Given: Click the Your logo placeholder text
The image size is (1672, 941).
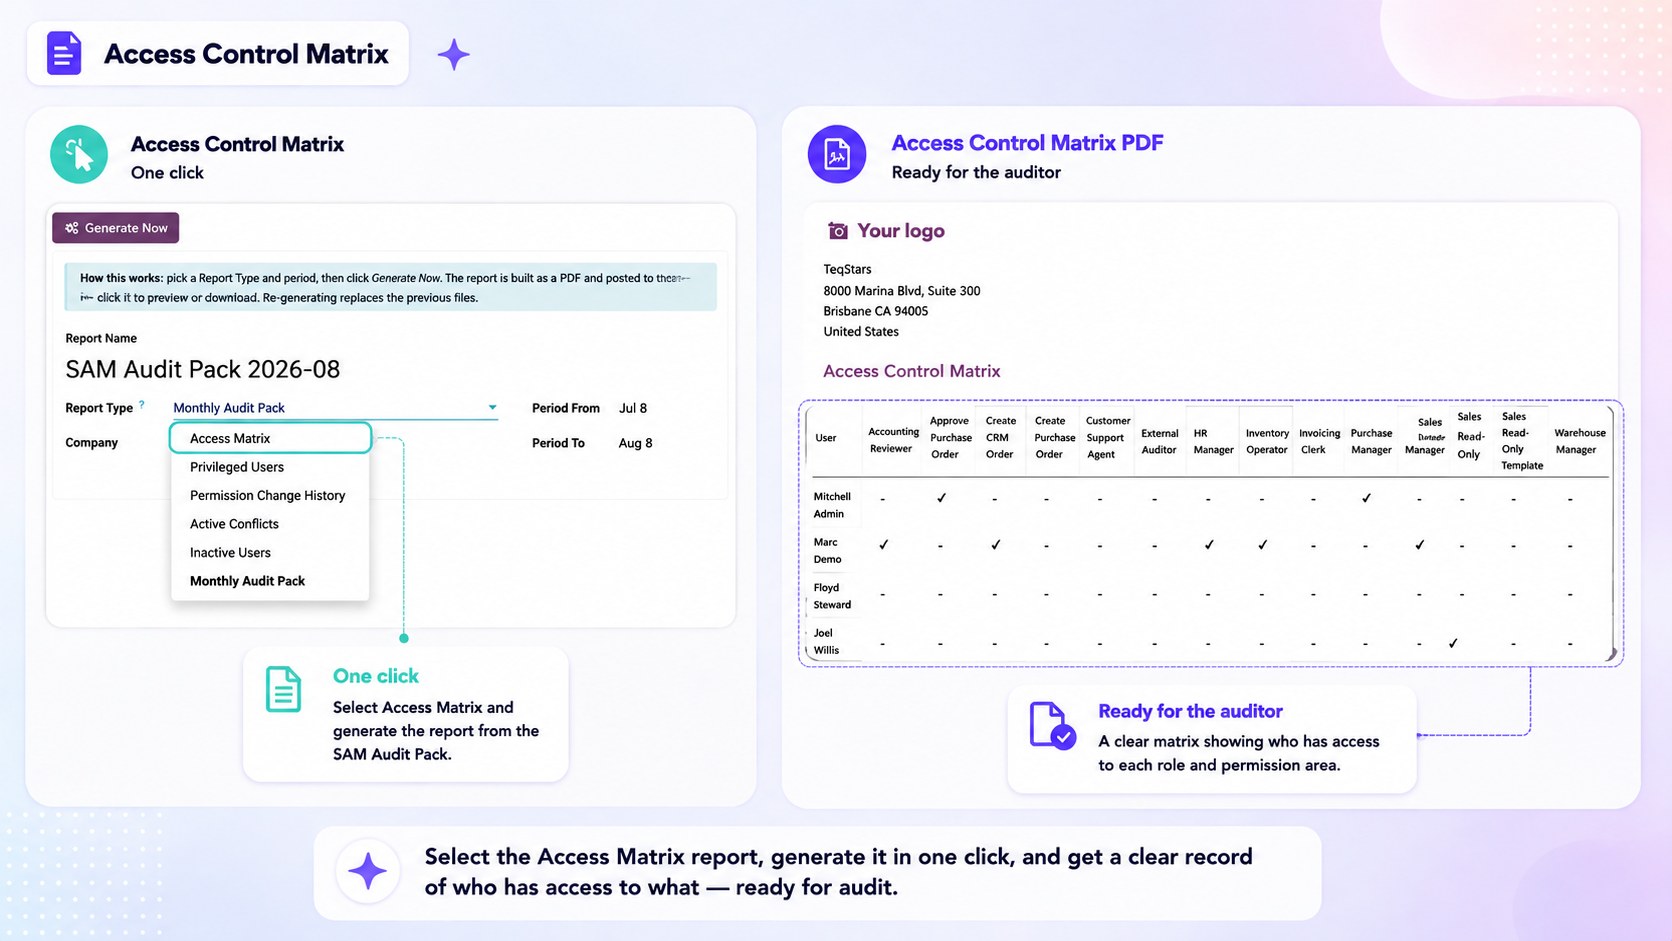Looking at the screenshot, I should point(901,231).
